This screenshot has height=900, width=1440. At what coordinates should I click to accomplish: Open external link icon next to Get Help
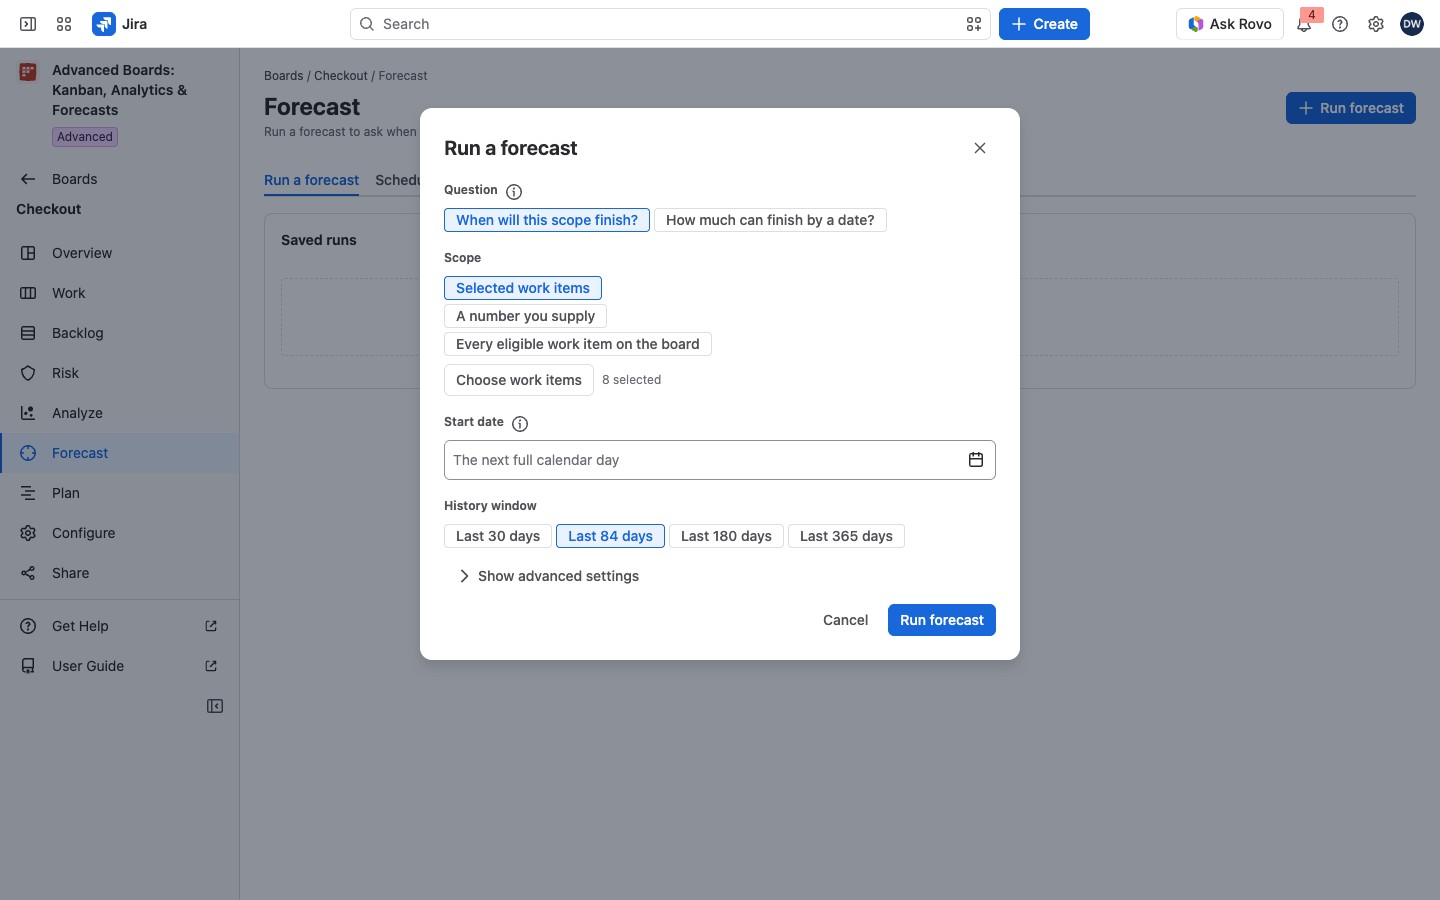(x=211, y=626)
